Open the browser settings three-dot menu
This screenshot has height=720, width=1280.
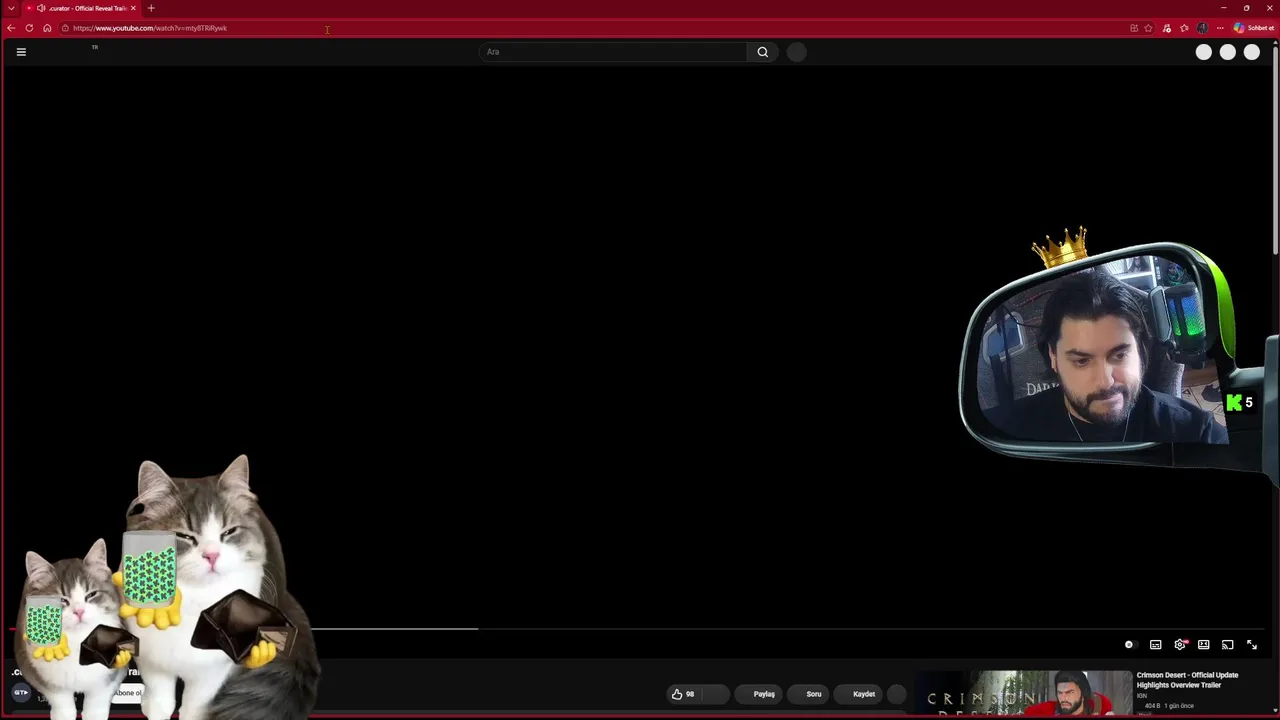coord(1220,28)
